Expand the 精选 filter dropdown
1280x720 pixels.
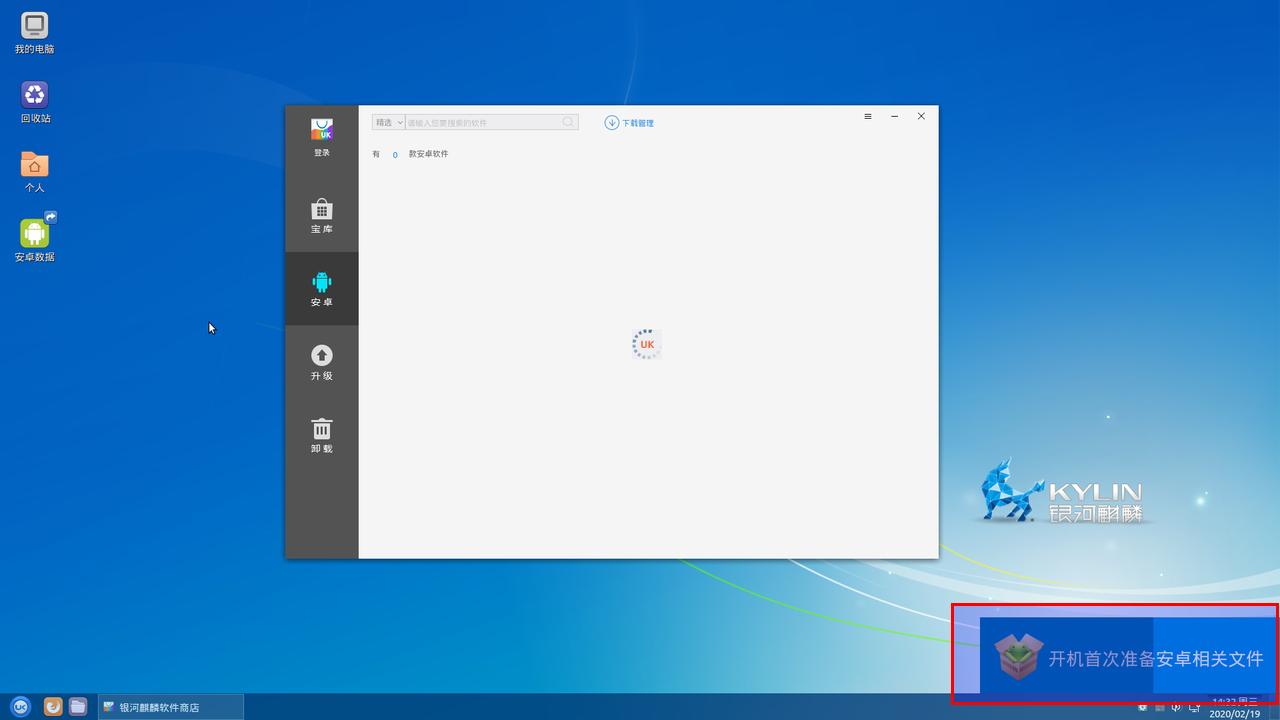[388, 122]
